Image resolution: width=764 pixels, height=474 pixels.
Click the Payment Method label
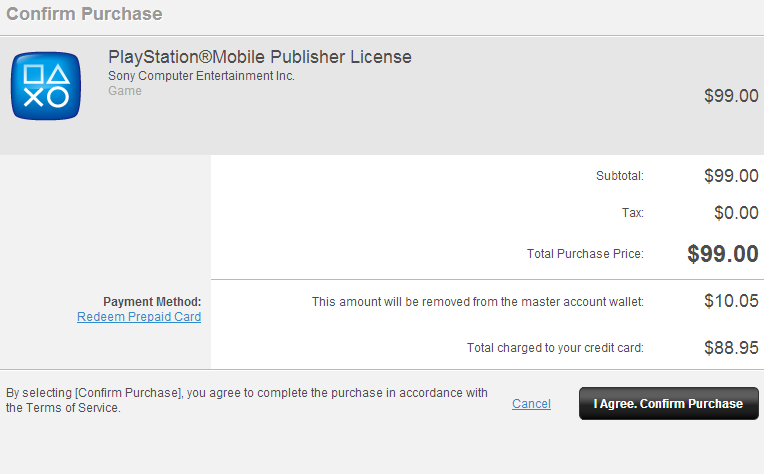(152, 302)
